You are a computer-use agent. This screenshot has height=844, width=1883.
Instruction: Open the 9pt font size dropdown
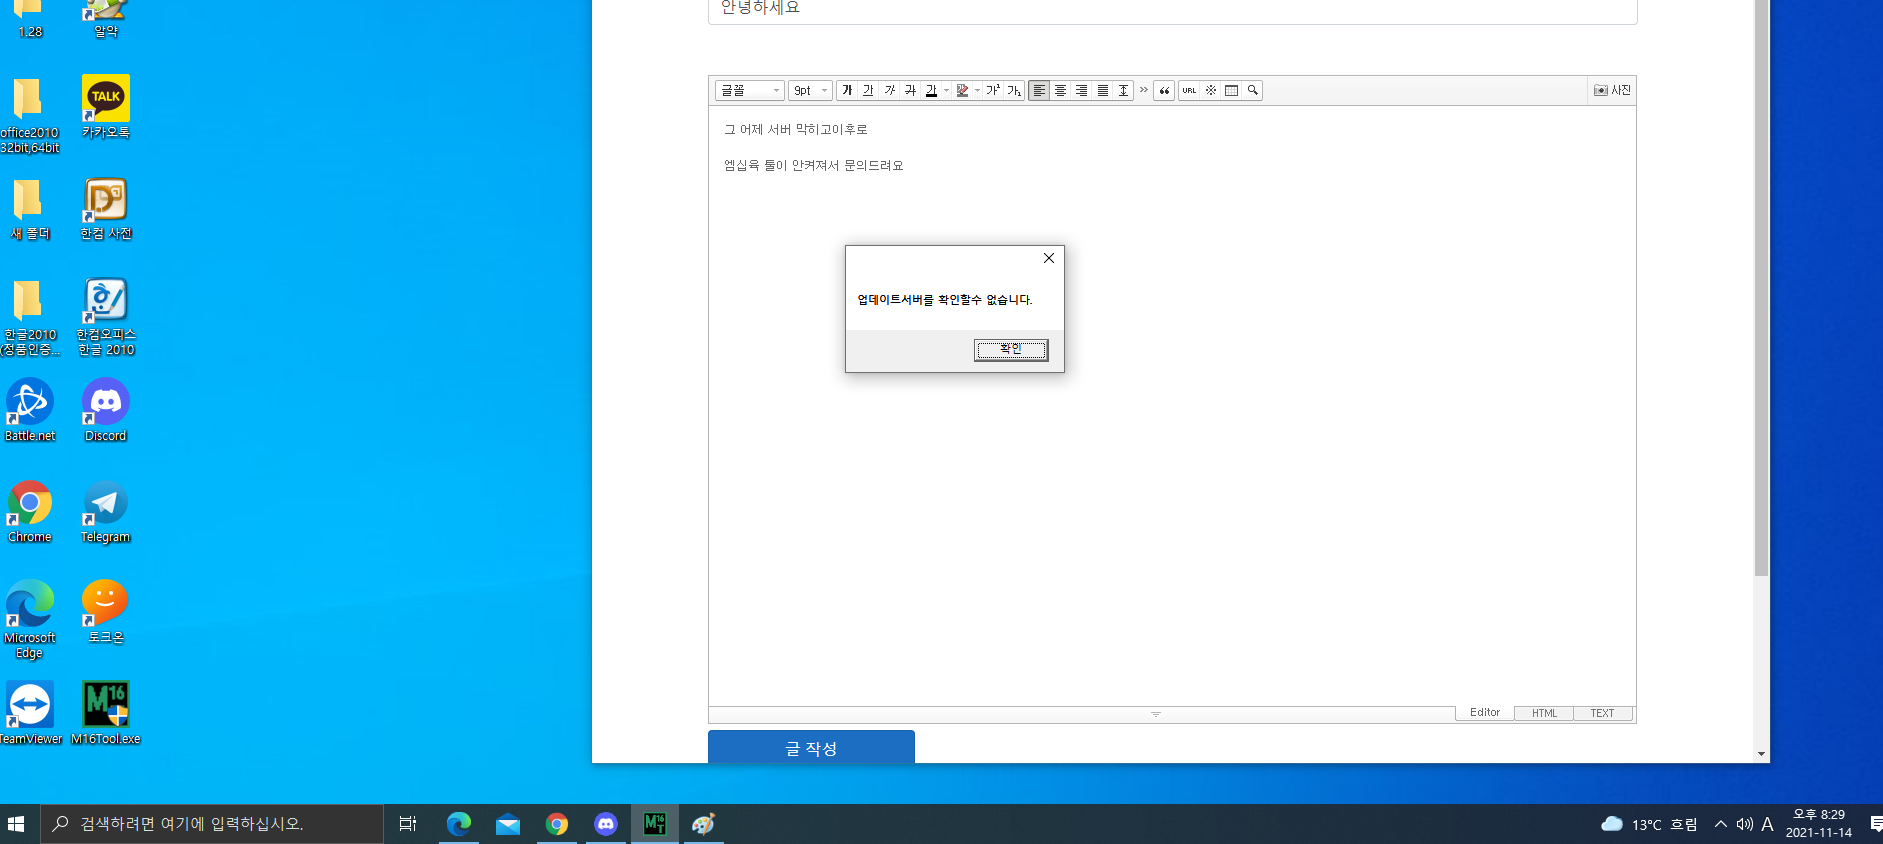pos(810,91)
